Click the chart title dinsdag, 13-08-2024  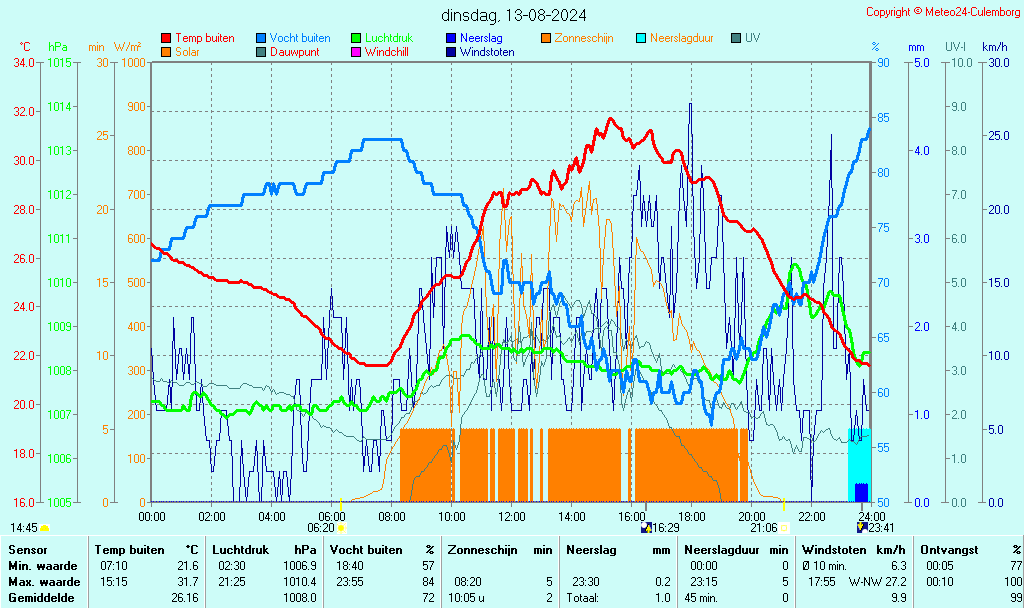pyautogui.click(x=515, y=15)
